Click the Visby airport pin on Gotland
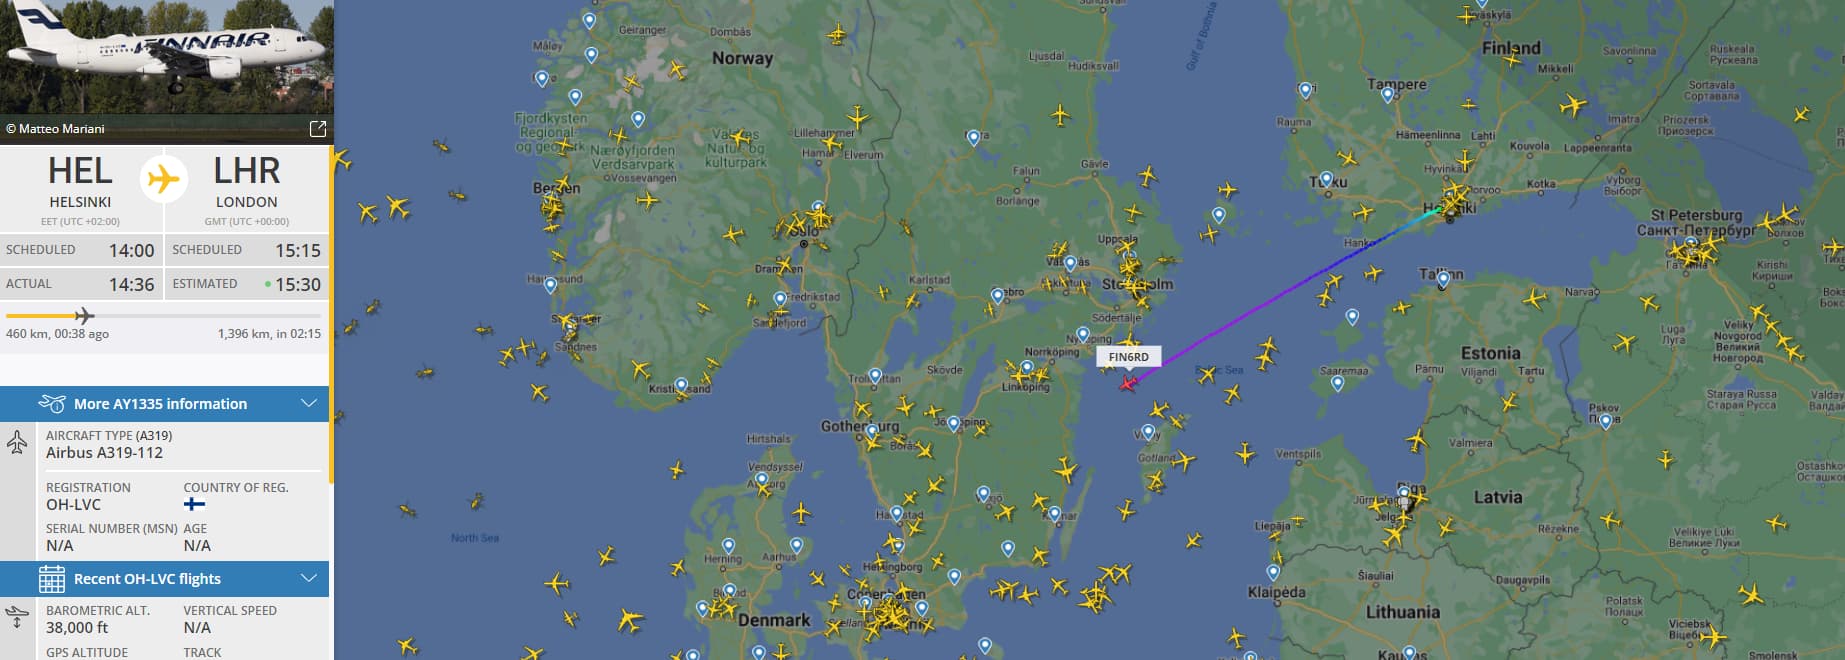The image size is (1845, 660). 1149,434
